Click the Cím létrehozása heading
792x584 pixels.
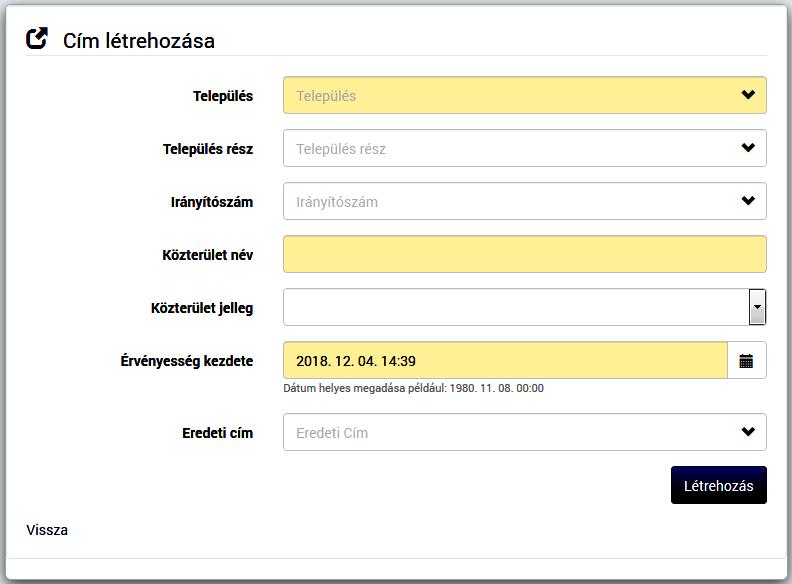(139, 41)
